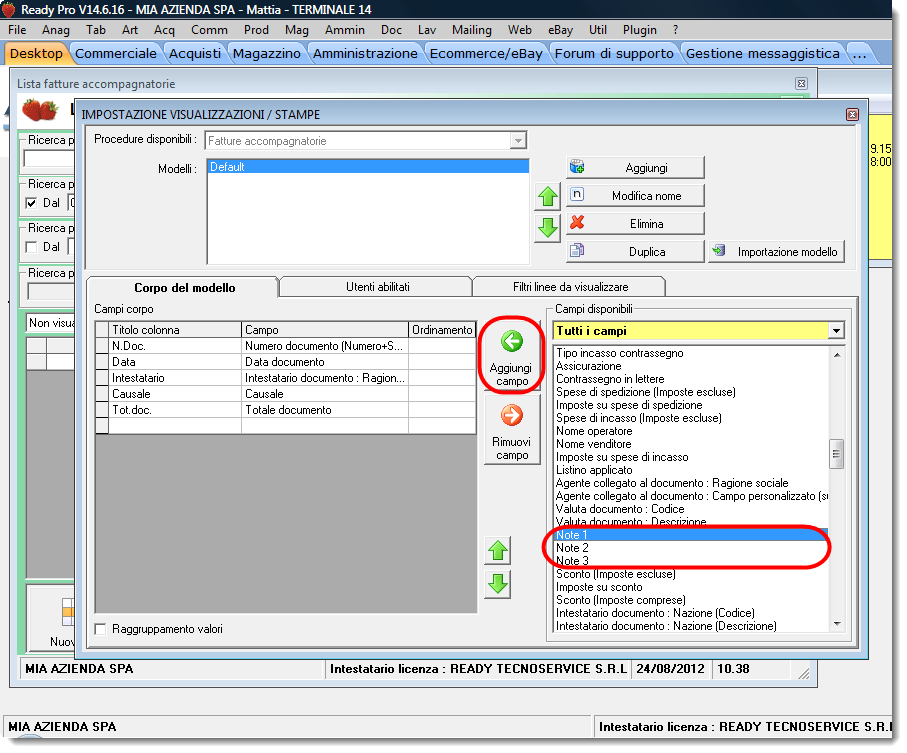Close the Impostazione visualizzazioni dialog
This screenshot has width=907, height=753.
pyautogui.click(x=852, y=115)
